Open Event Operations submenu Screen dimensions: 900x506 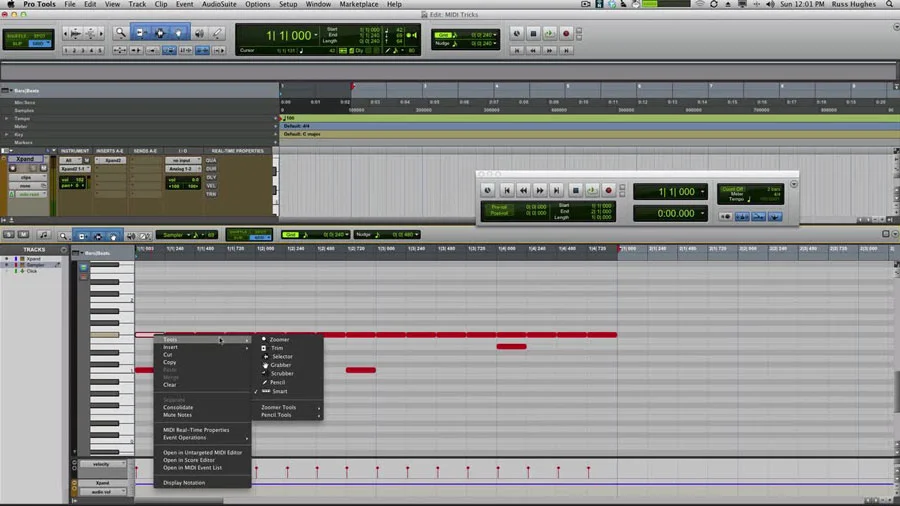pos(203,438)
